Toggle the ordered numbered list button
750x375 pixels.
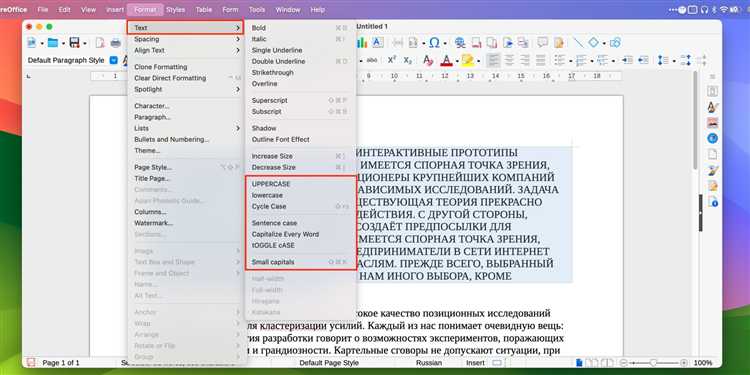click(581, 60)
